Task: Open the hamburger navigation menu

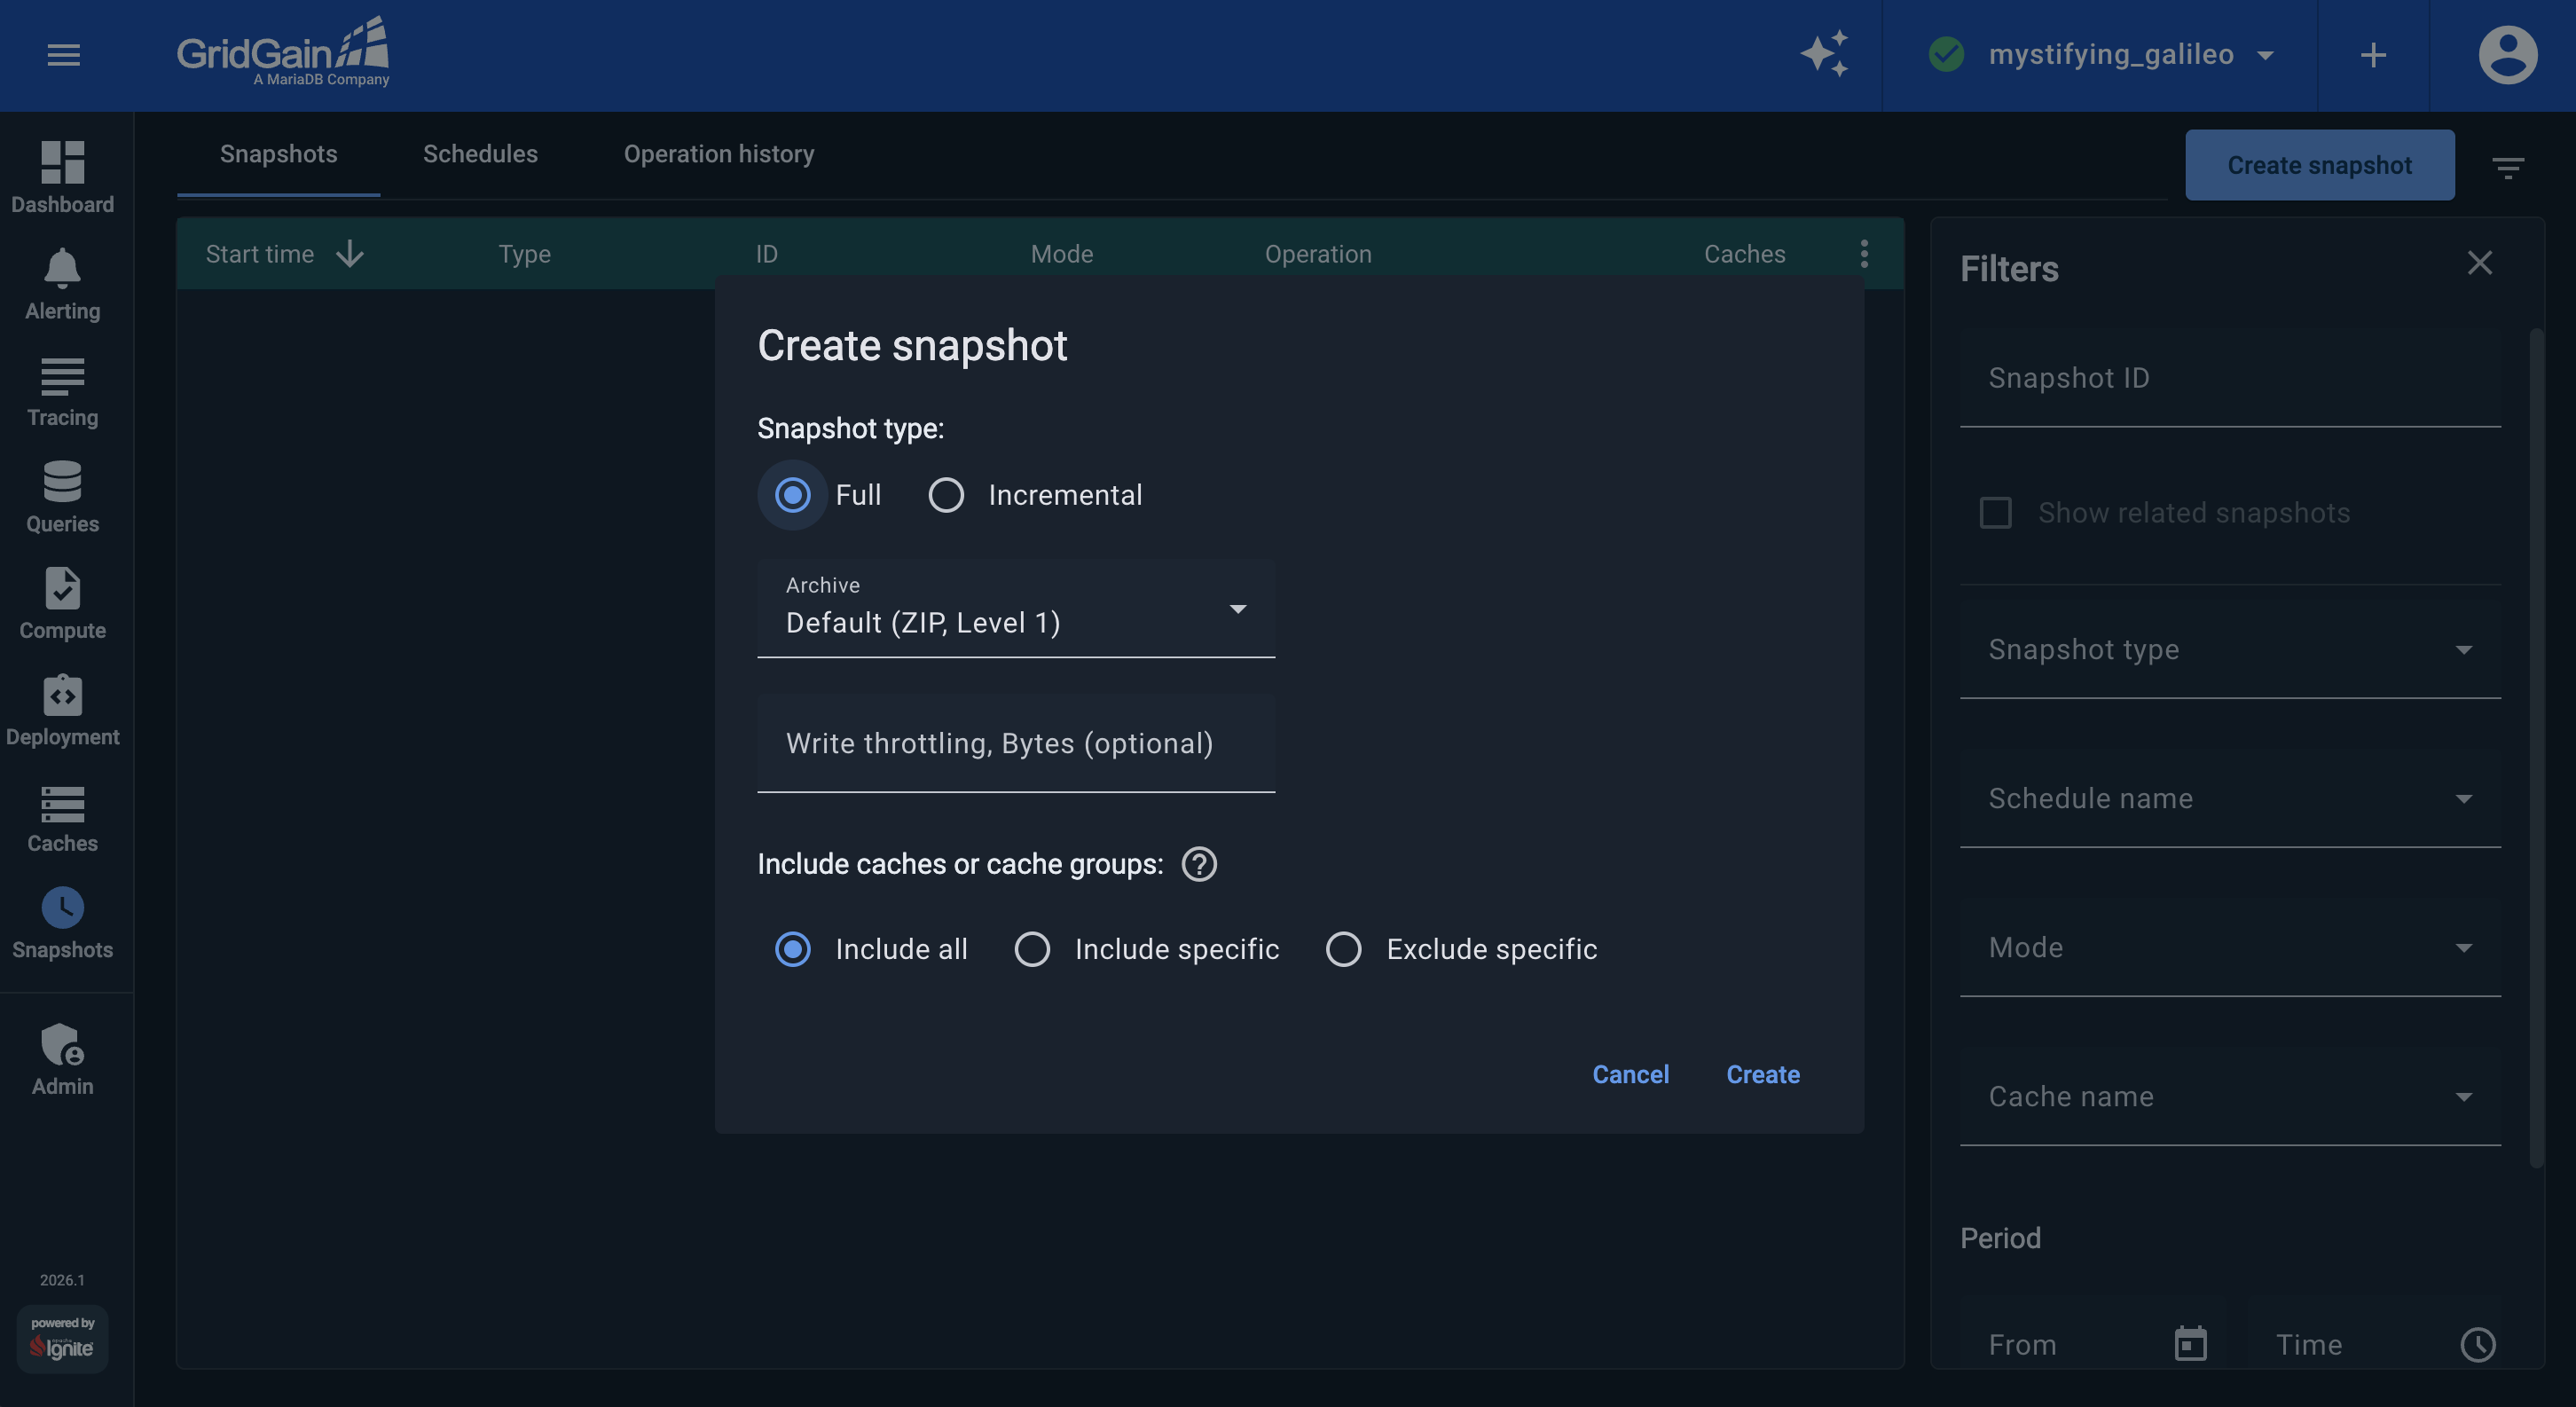Action: click(63, 55)
